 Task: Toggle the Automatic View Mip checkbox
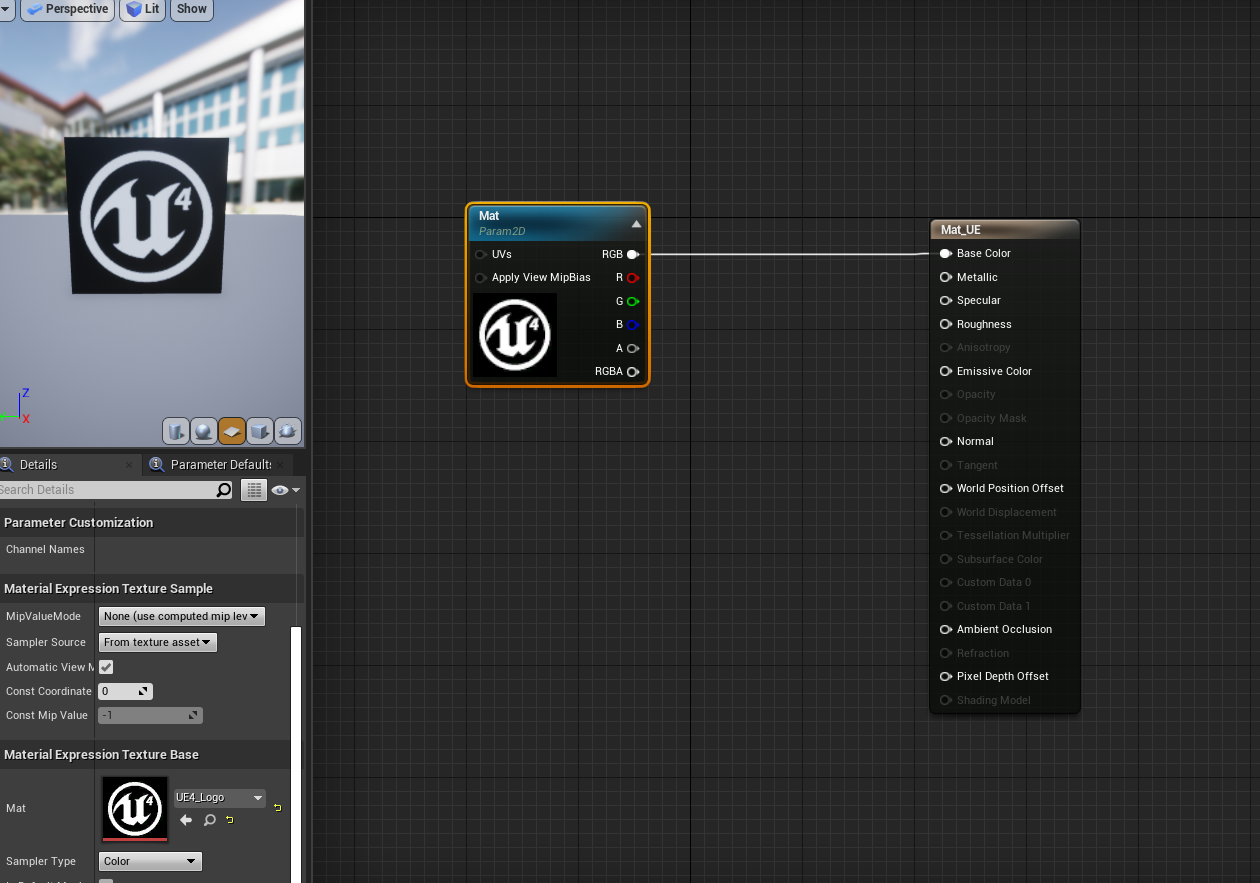click(x=105, y=667)
